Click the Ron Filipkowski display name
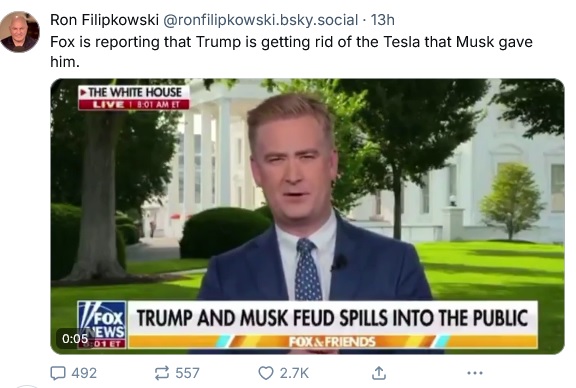The height and width of the screenshot is (388, 576). click(104, 20)
